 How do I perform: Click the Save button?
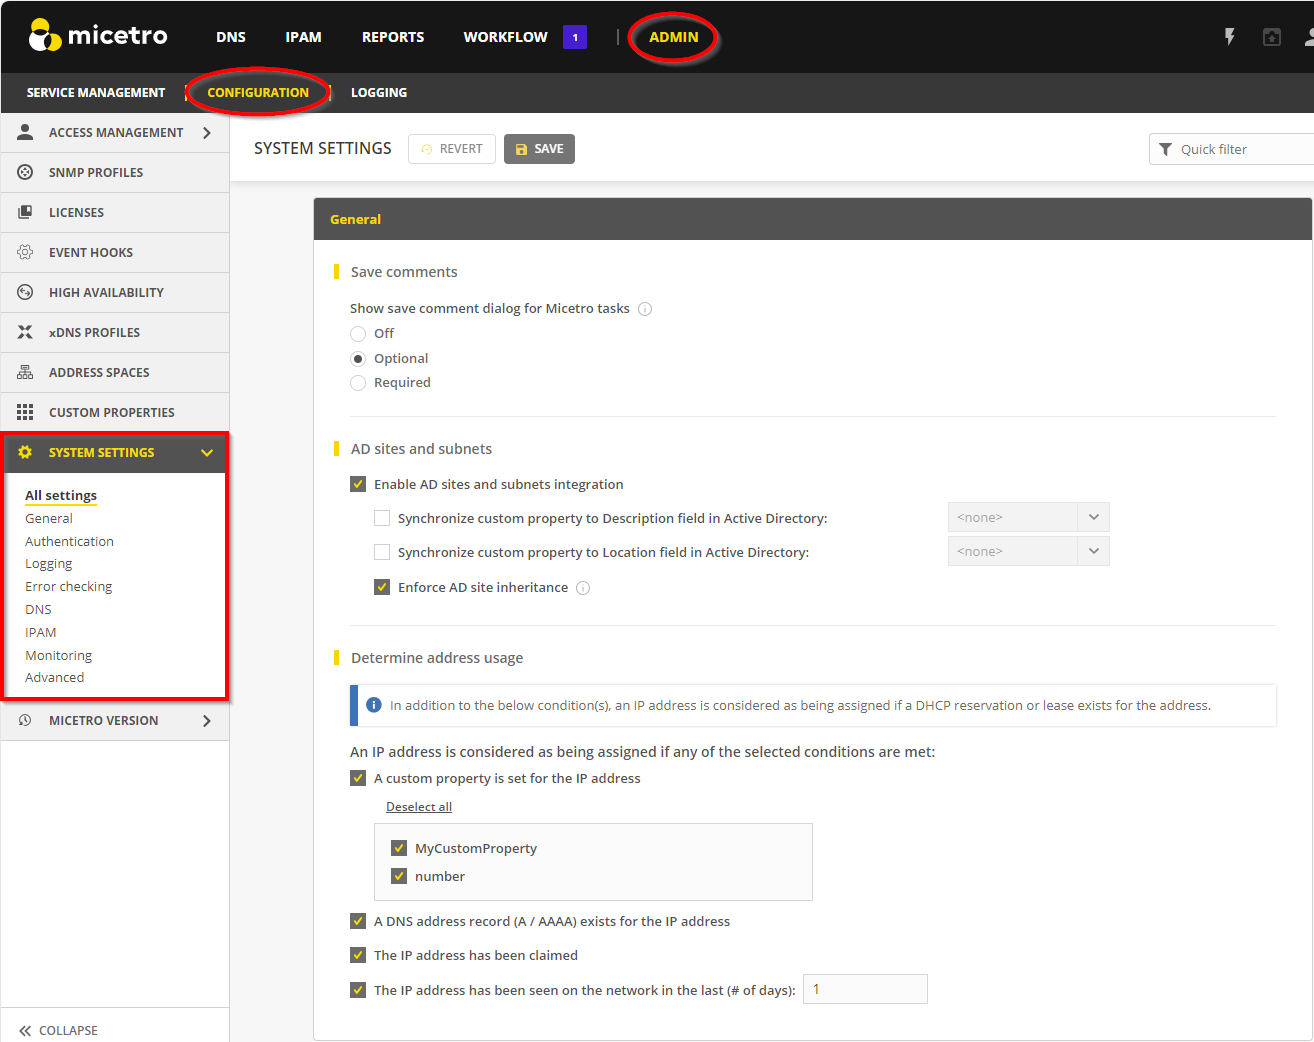(539, 149)
